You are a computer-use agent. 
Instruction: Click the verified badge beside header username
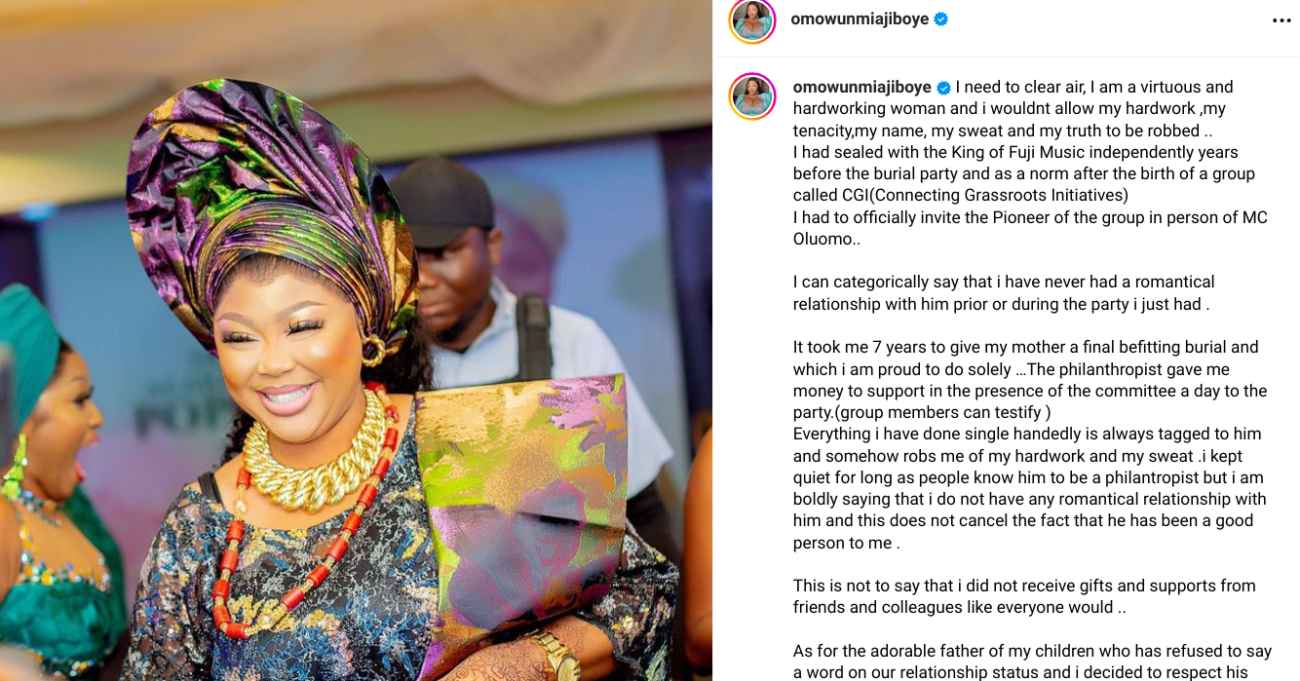pos(940,19)
